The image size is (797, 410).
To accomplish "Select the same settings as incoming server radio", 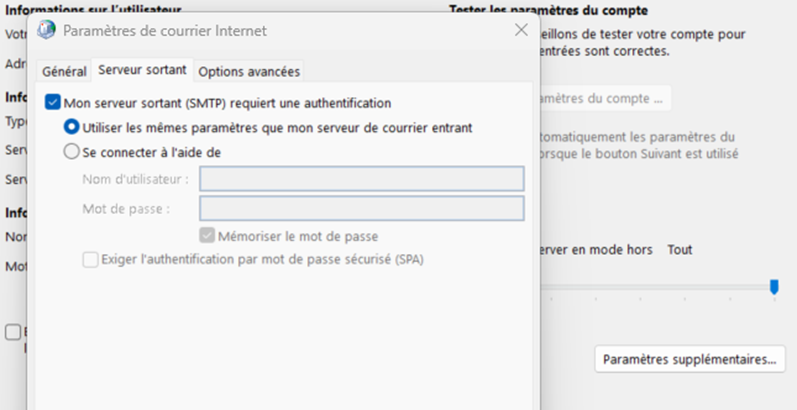I will [x=72, y=127].
